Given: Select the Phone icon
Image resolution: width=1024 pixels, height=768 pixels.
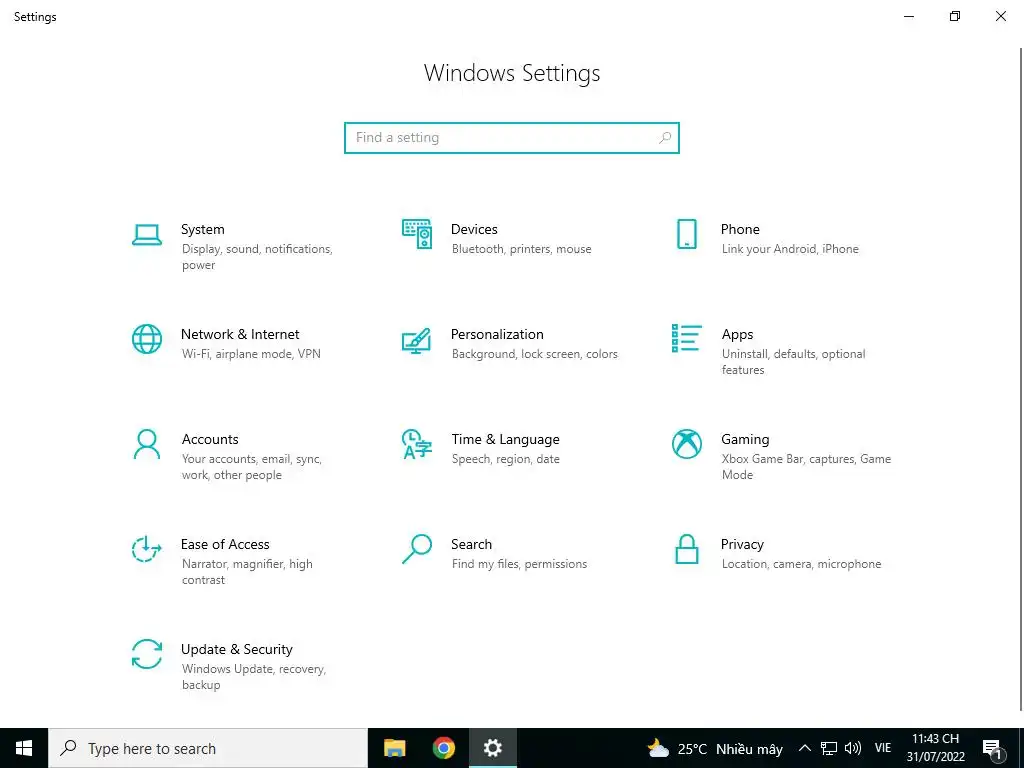Looking at the screenshot, I should (x=686, y=234).
